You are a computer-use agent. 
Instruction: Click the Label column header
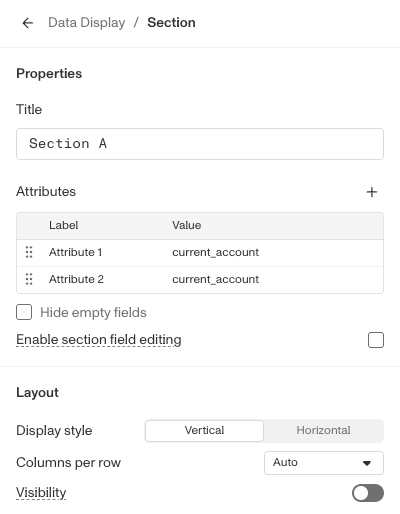click(x=63, y=225)
